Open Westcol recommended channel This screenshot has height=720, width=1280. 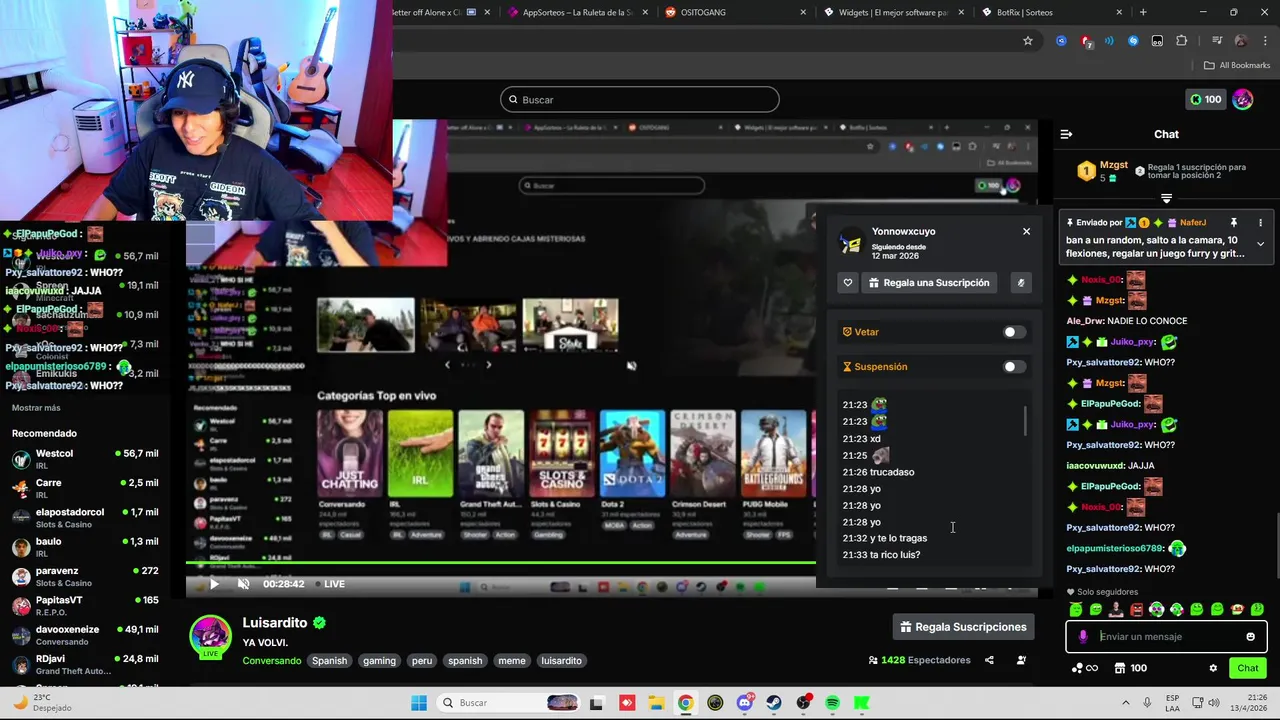pos(85,459)
